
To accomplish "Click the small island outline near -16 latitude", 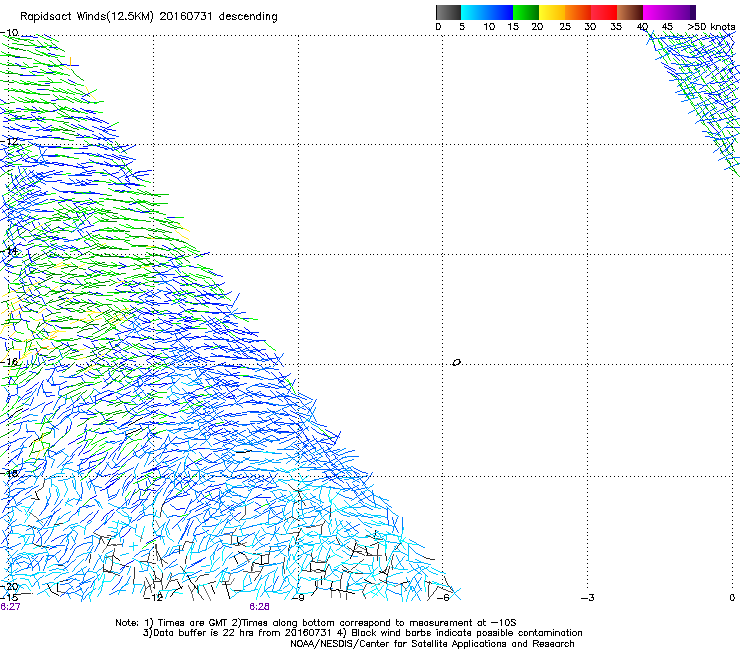I will [x=456, y=362].
